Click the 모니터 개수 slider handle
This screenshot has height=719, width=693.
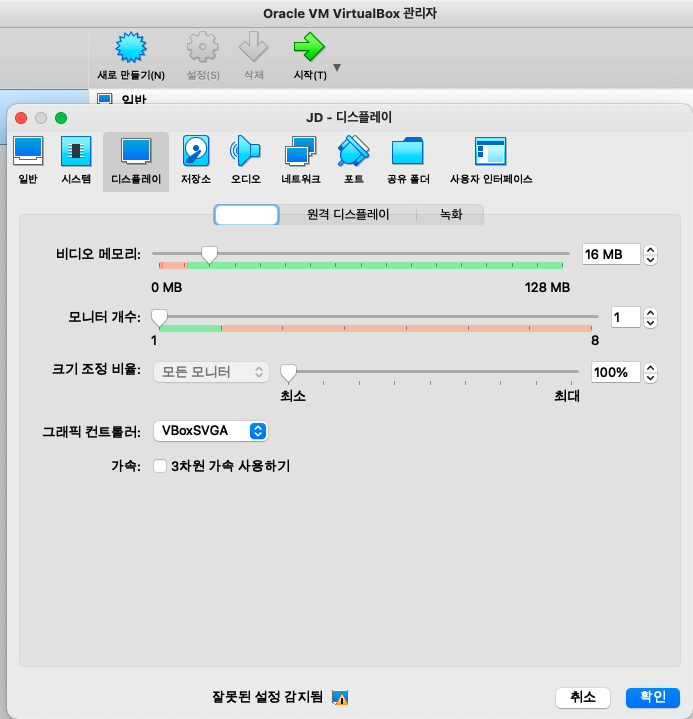pyautogui.click(x=159, y=318)
